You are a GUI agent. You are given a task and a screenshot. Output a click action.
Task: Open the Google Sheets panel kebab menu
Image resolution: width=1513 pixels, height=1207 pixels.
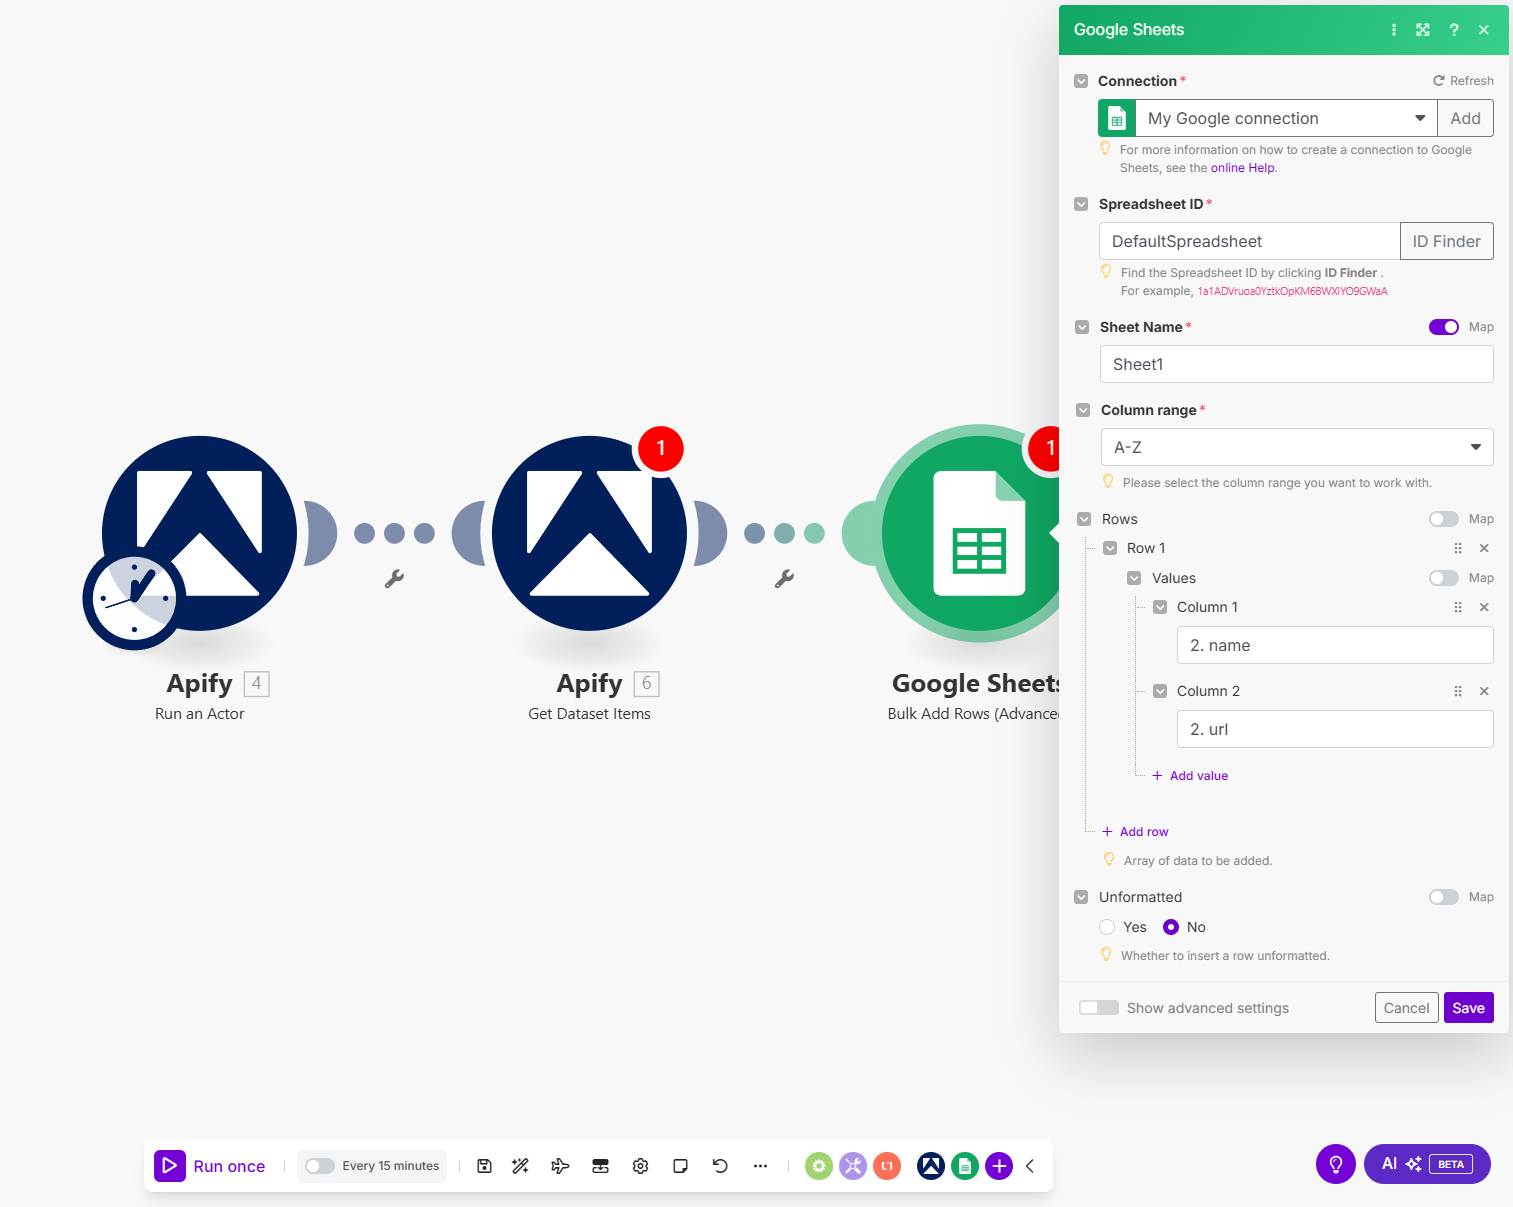[x=1394, y=30]
